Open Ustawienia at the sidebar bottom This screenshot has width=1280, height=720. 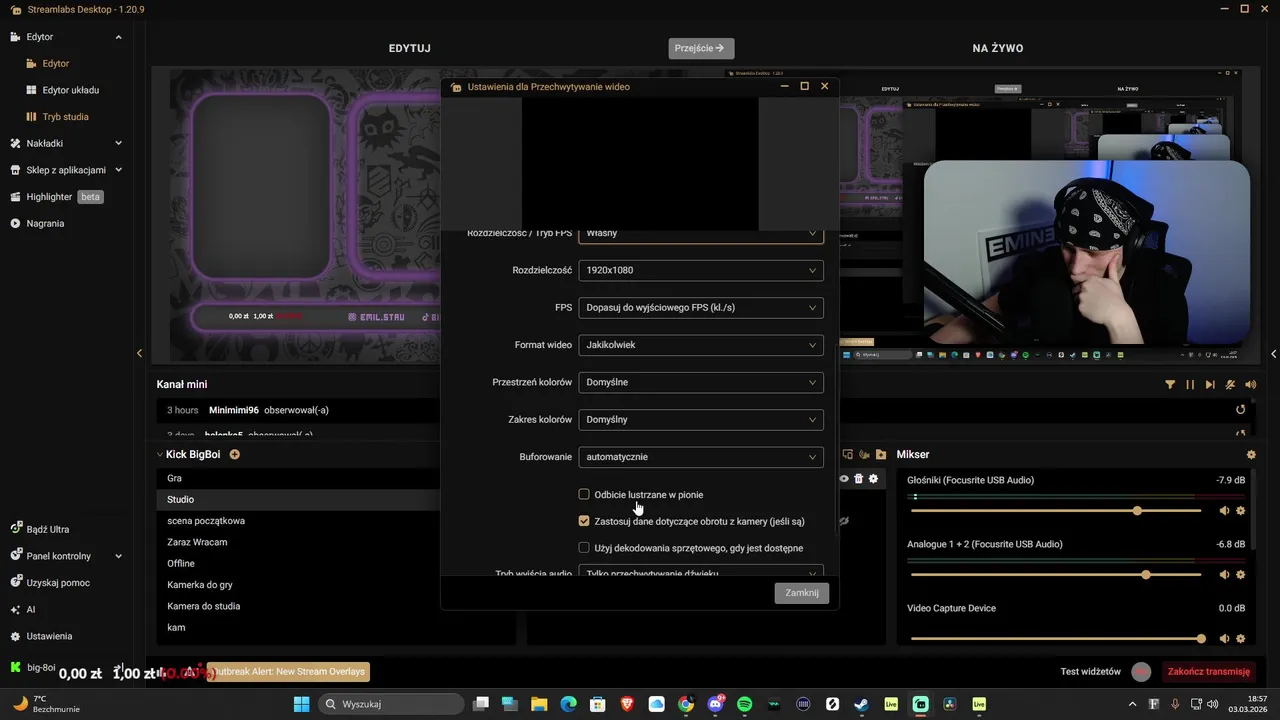click(x=41, y=636)
